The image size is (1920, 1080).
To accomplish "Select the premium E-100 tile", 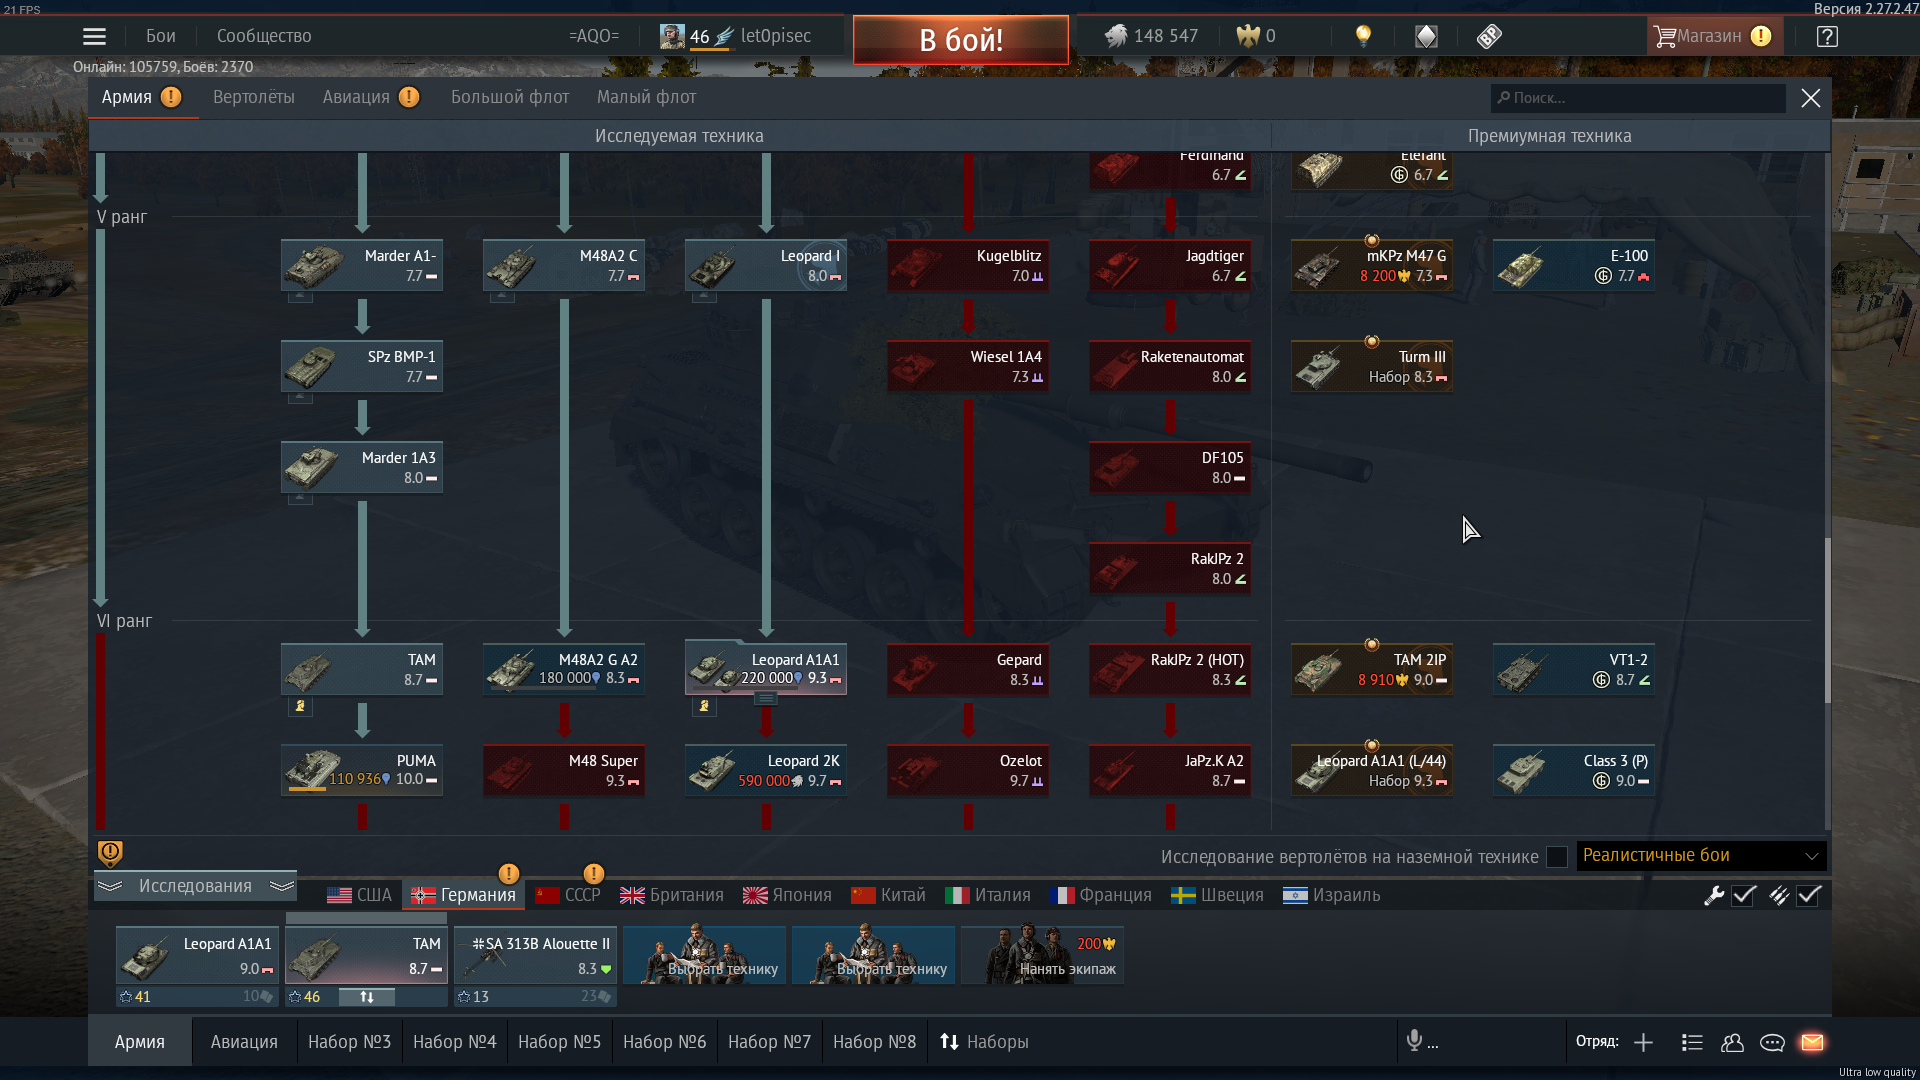I will tap(1574, 265).
